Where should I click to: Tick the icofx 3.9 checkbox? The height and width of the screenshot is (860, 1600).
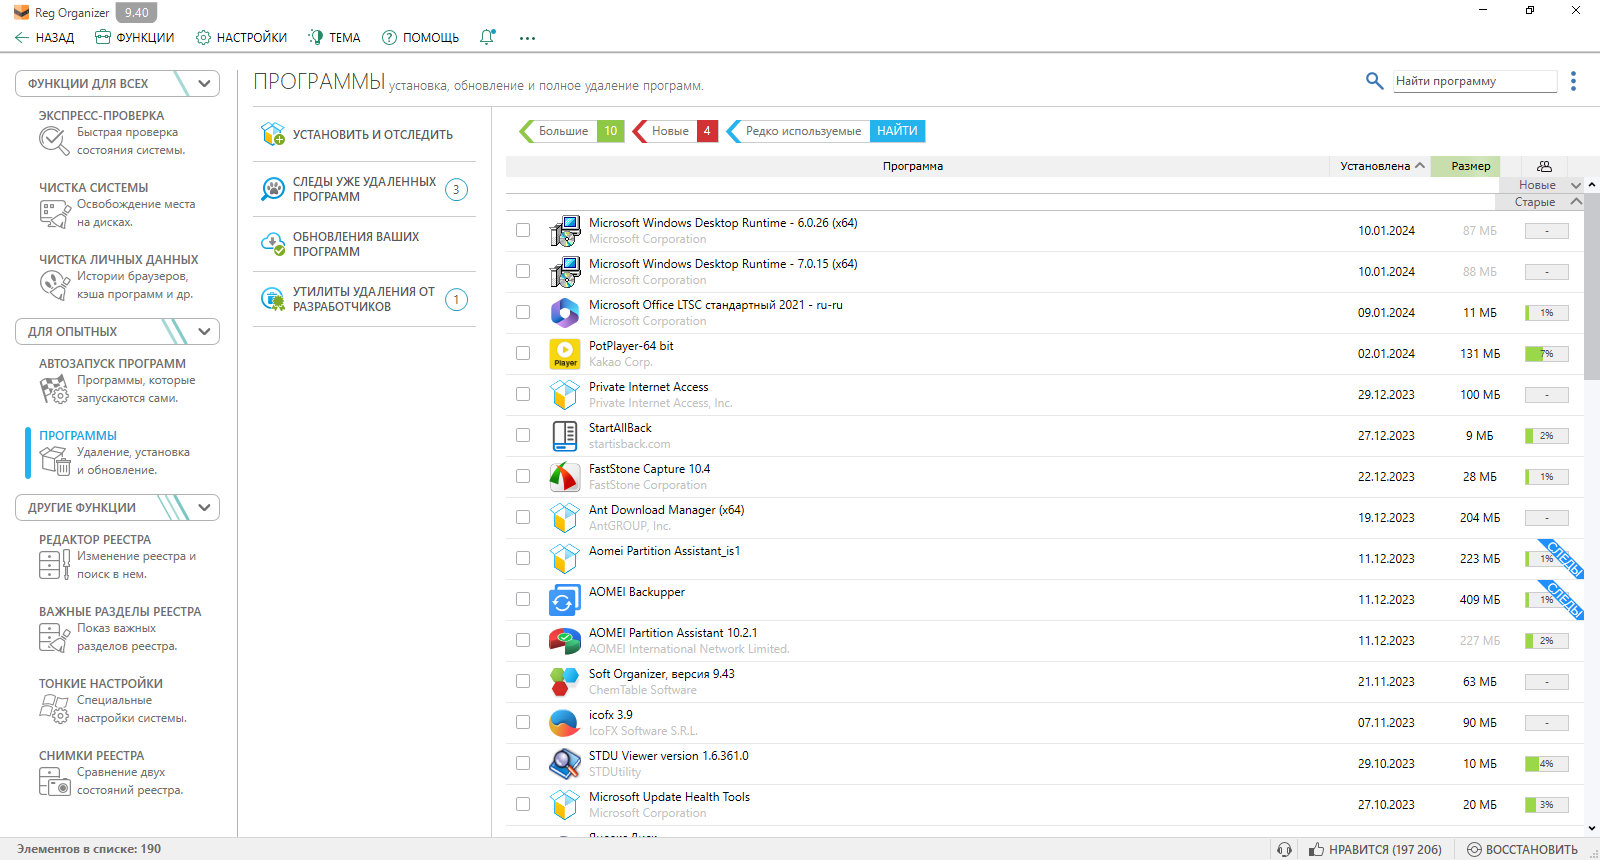pyautogui.click(x=523, y=722)
